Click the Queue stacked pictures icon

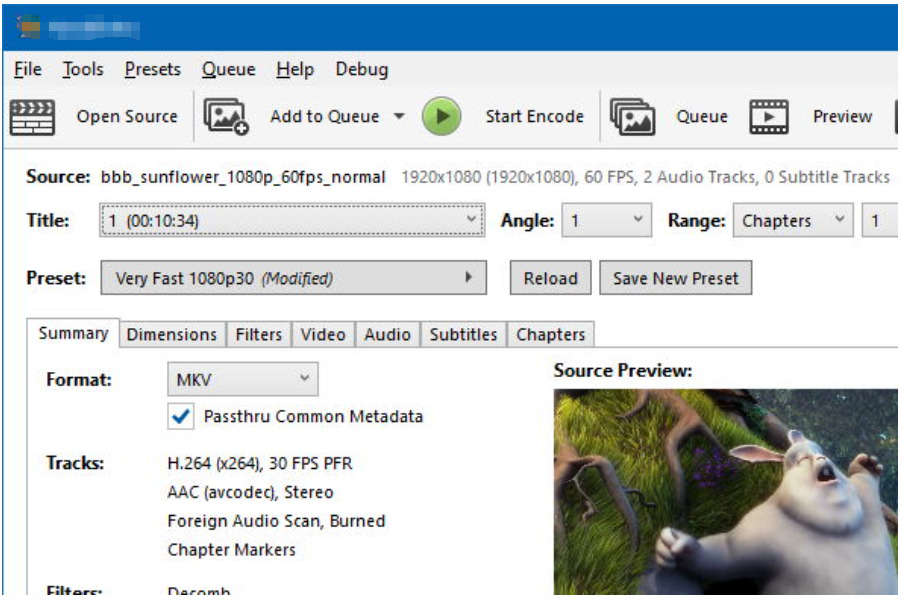[632, 117]
